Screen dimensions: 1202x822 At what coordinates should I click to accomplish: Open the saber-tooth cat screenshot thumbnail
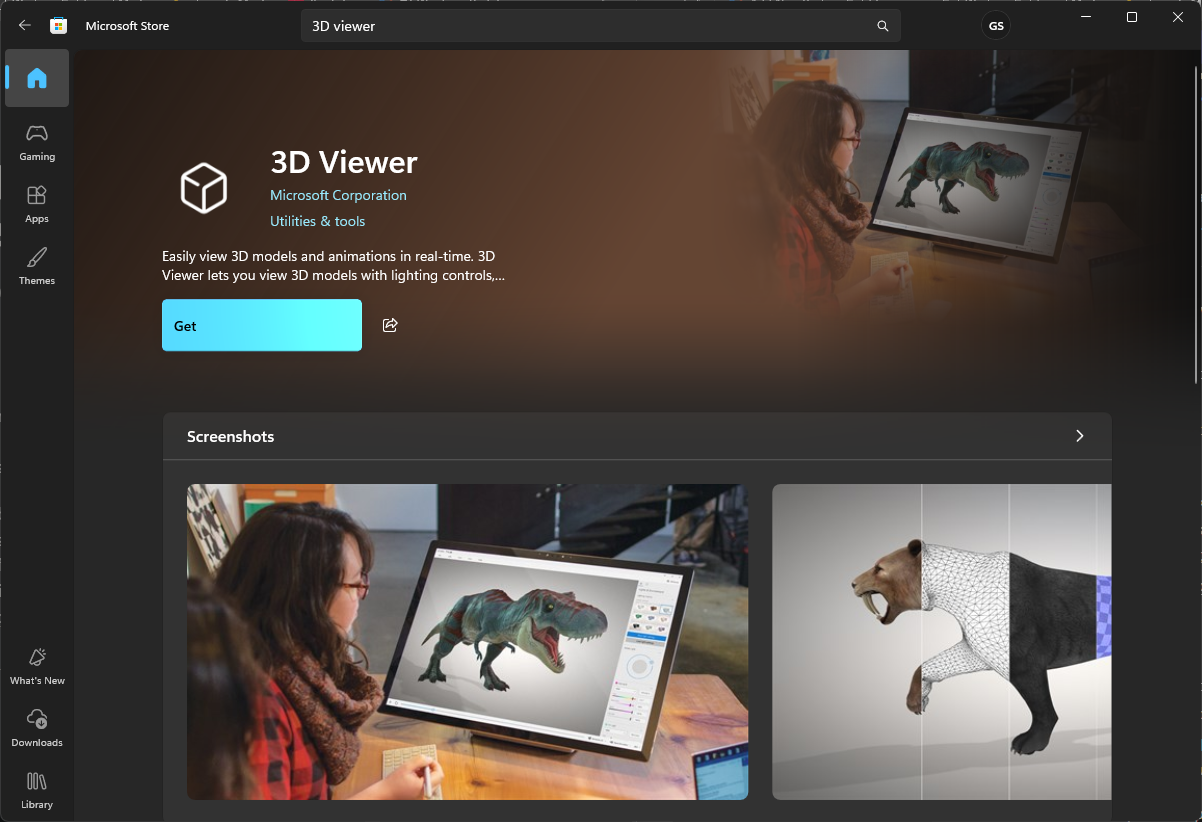click(941, 641)
